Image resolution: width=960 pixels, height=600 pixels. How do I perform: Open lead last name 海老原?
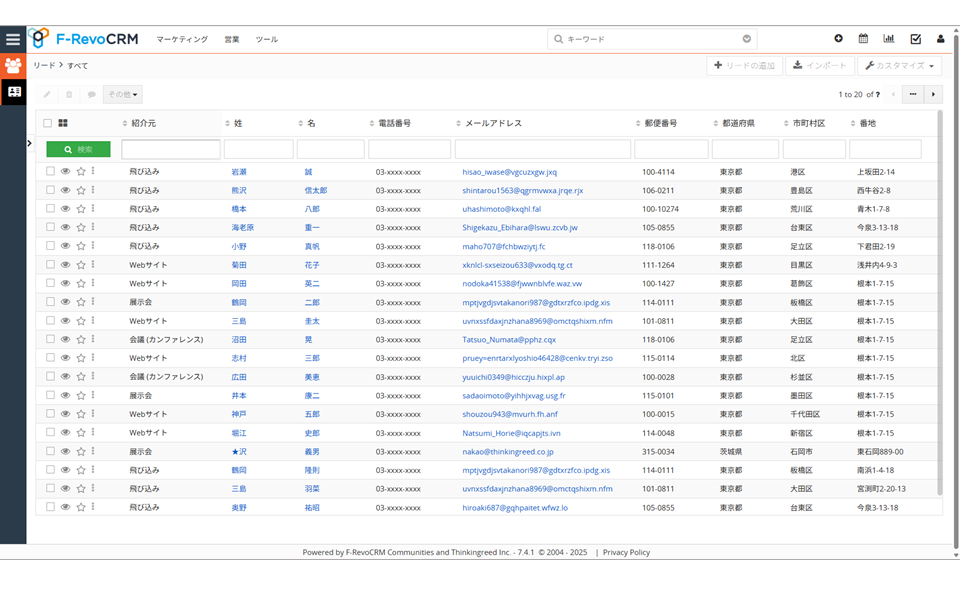(242, 228)
